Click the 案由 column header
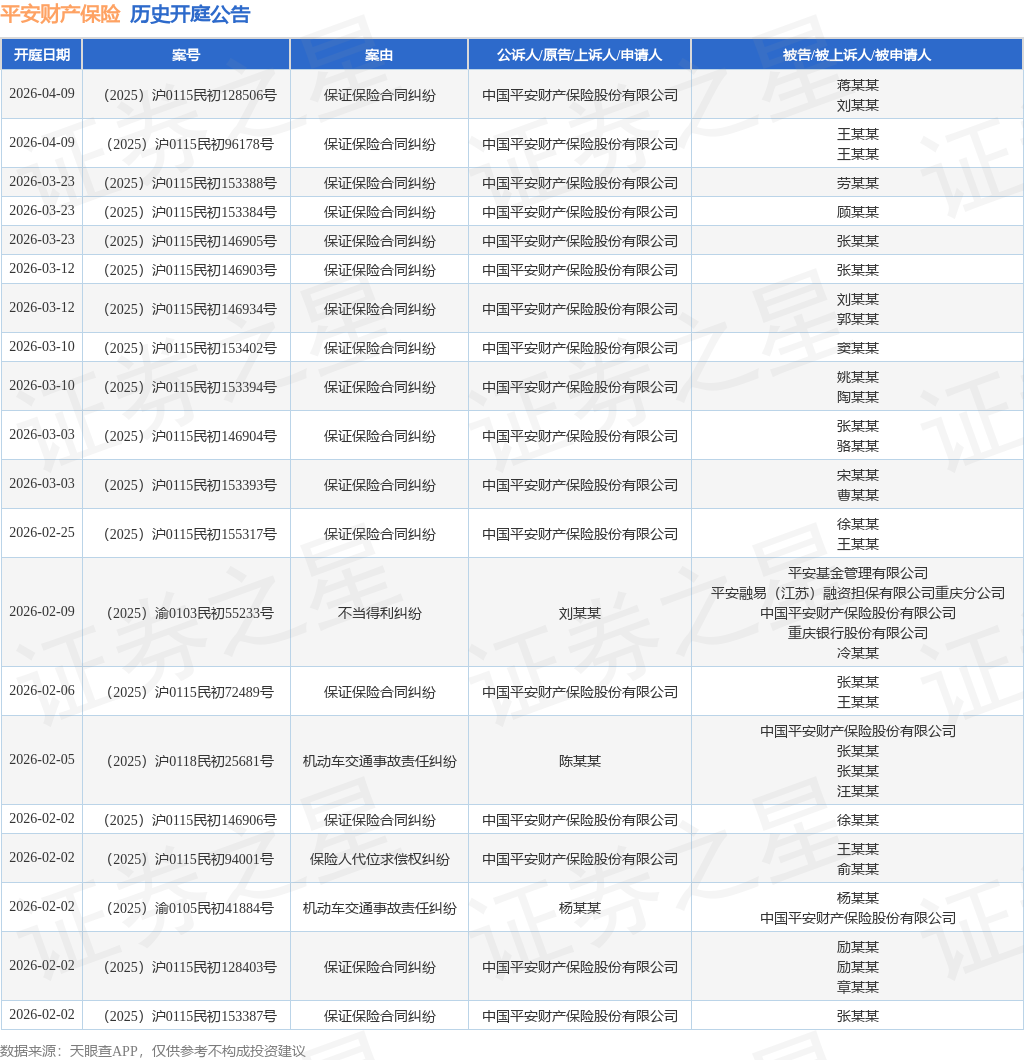 379,55
